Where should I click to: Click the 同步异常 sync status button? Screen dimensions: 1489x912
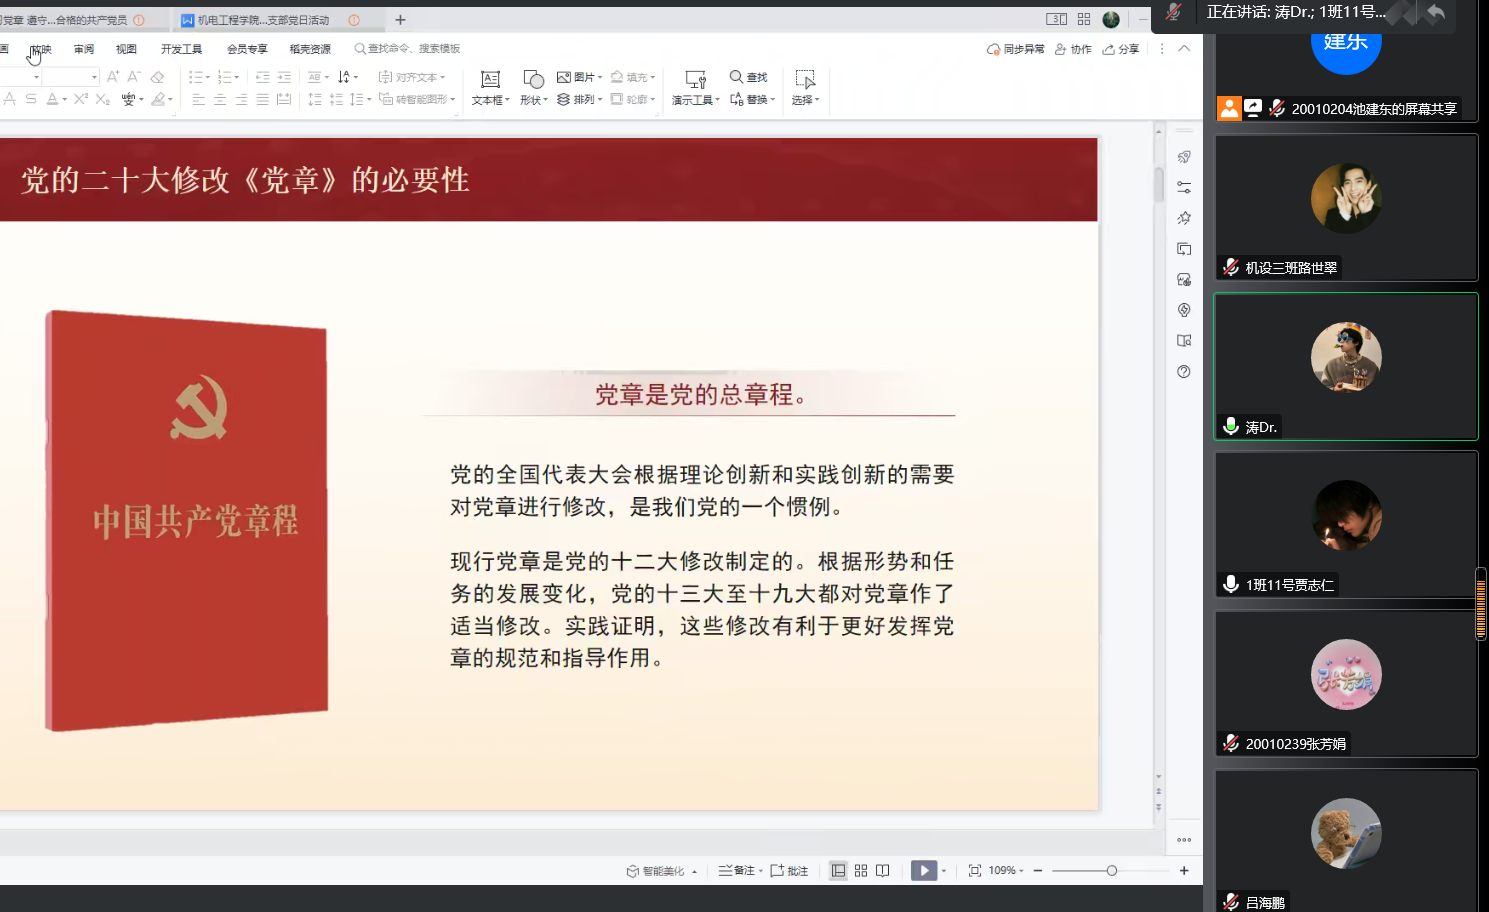click(x=1015, y=49)
